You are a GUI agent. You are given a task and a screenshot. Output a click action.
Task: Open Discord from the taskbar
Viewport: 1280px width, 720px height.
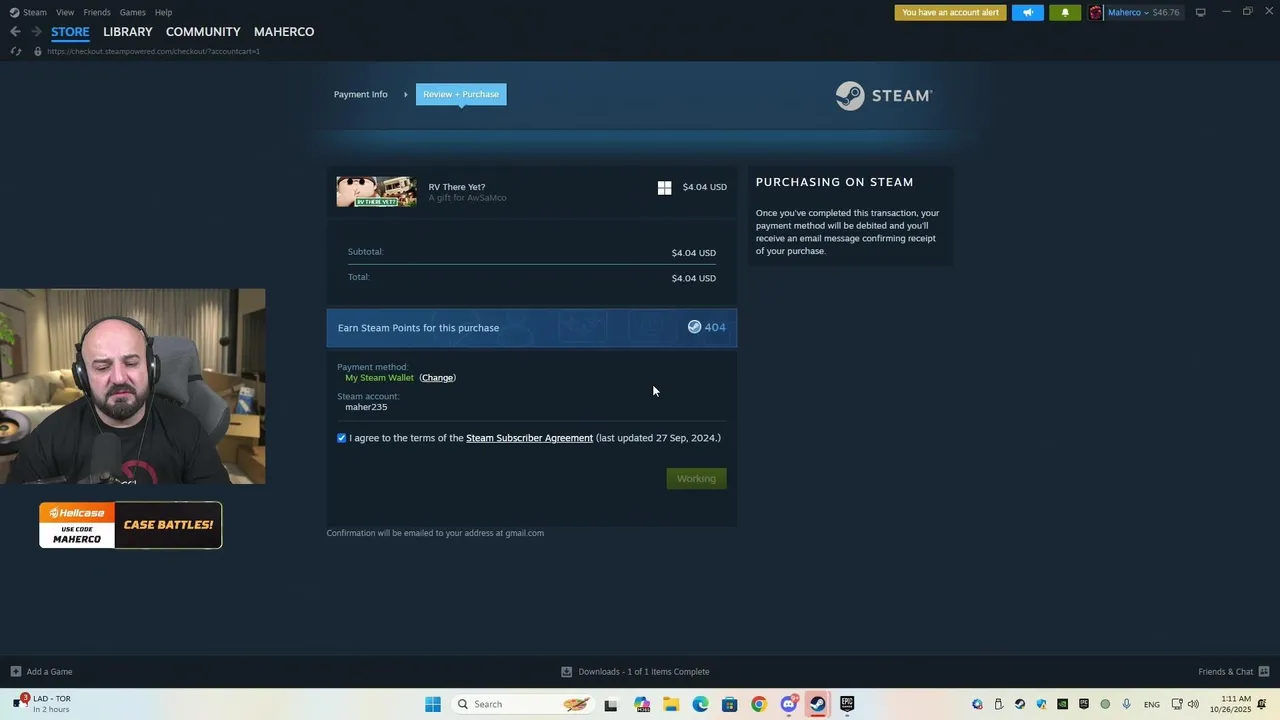click(789, 704)
